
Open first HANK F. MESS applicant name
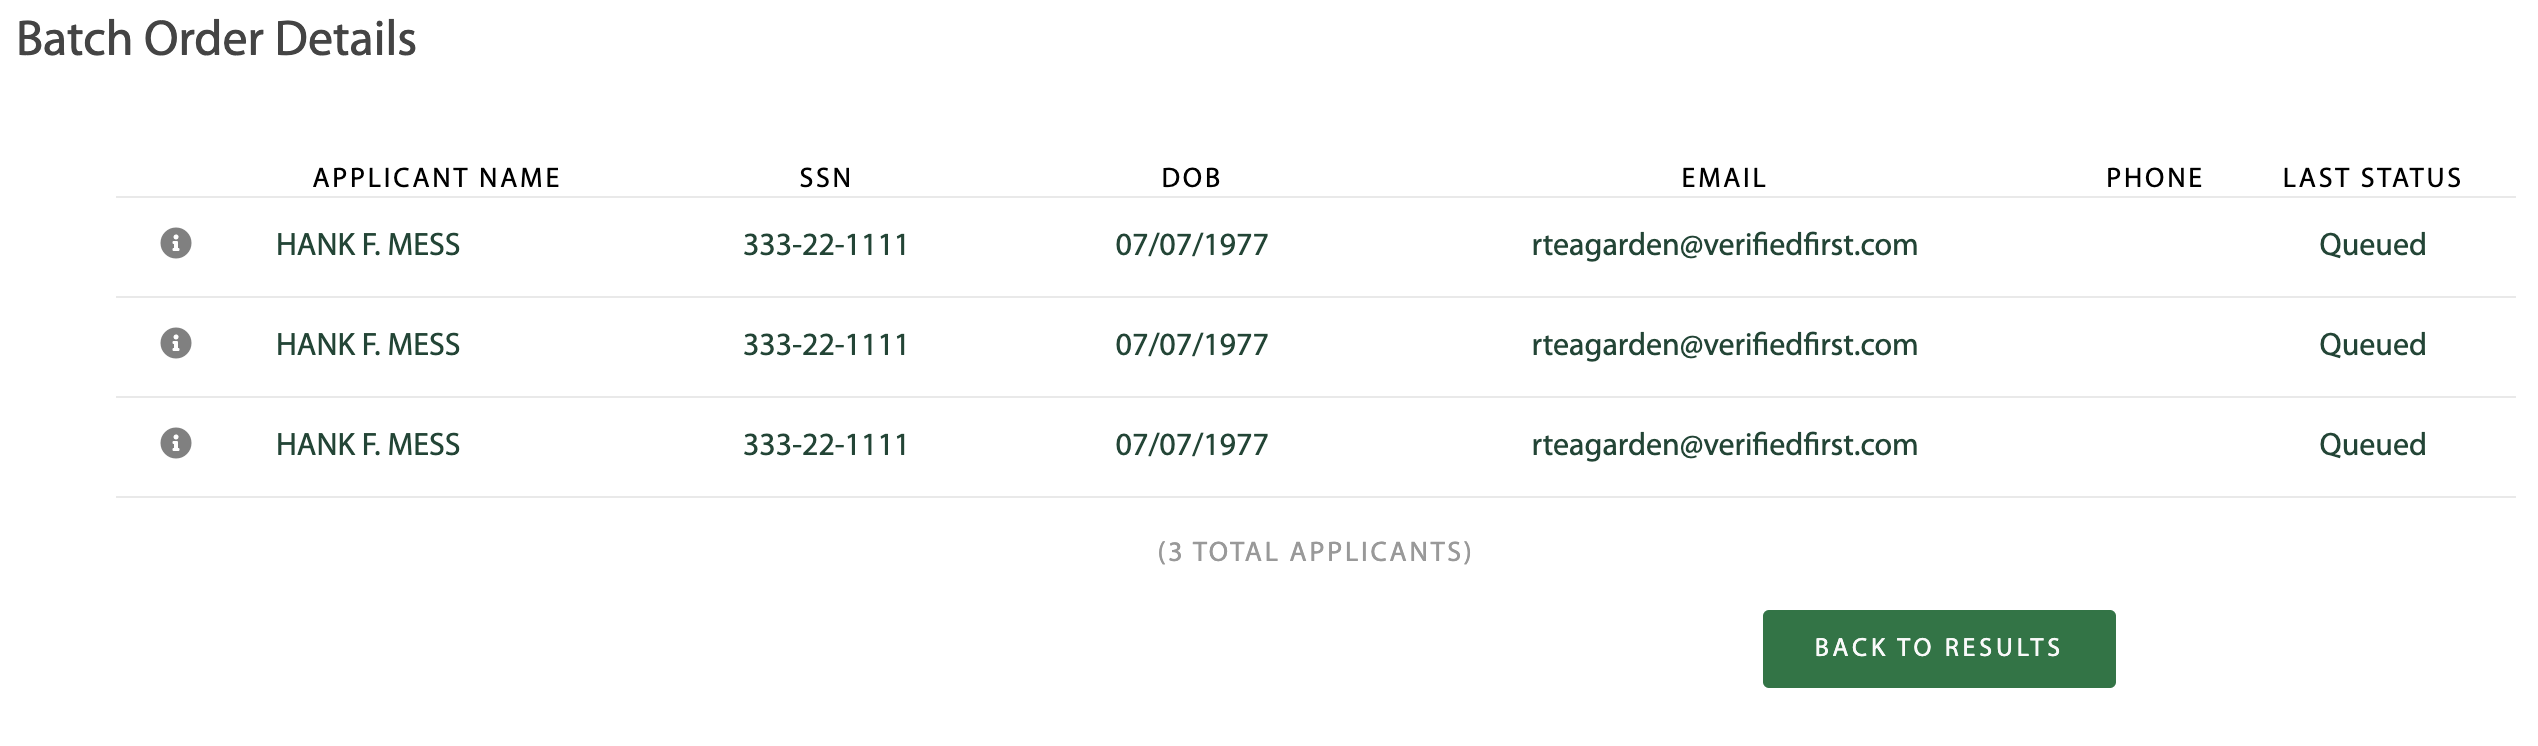pyautogui.click(x=368, y=245)
